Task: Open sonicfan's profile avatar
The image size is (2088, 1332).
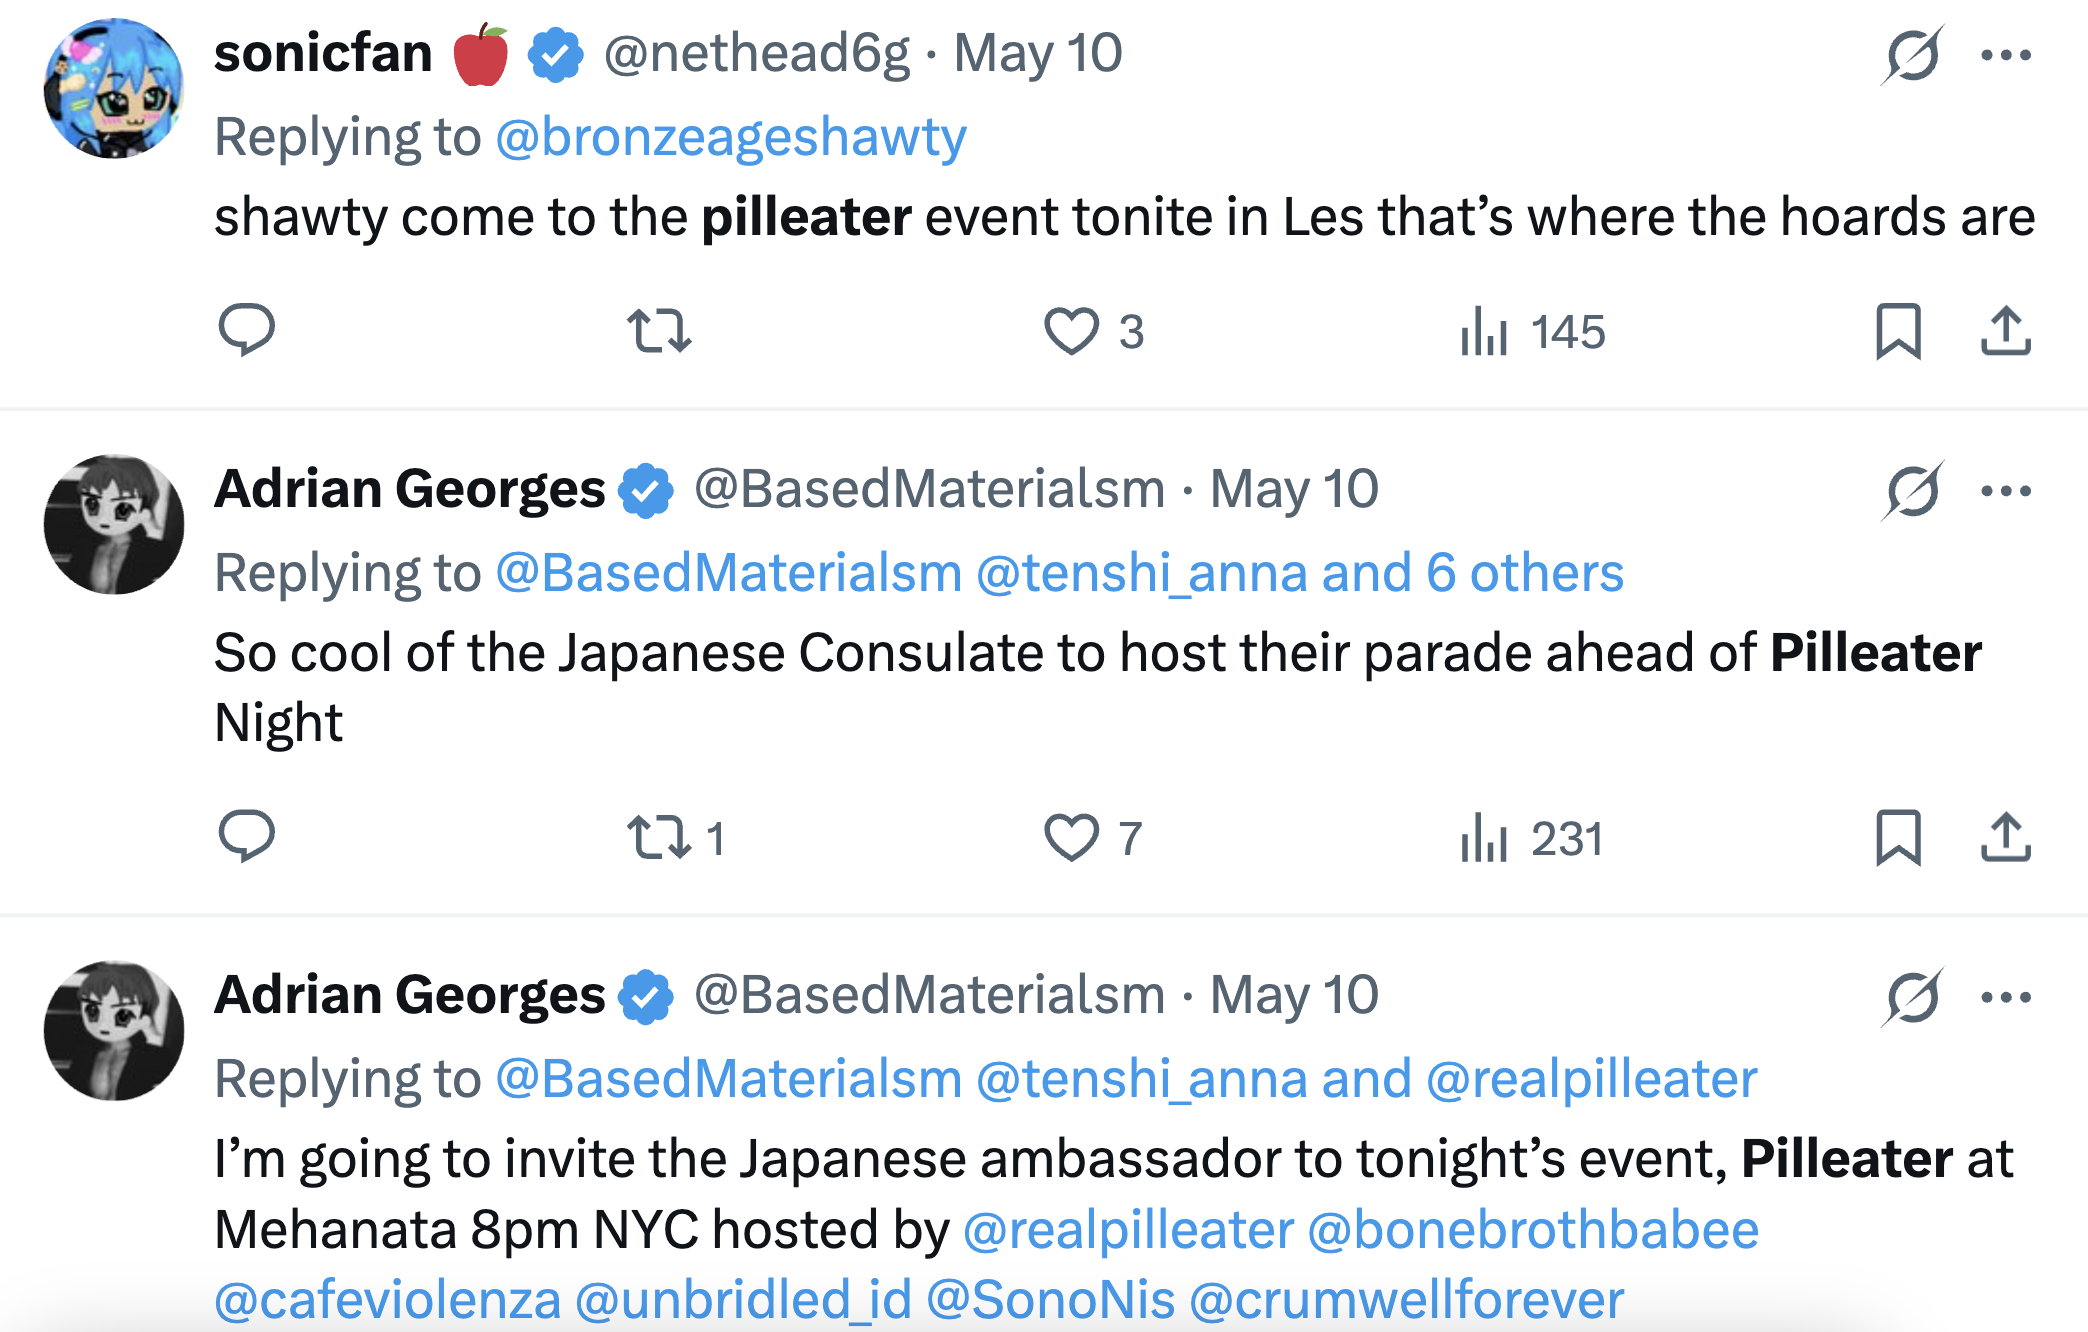Action: pyautogui.click(x=114, y=88)
